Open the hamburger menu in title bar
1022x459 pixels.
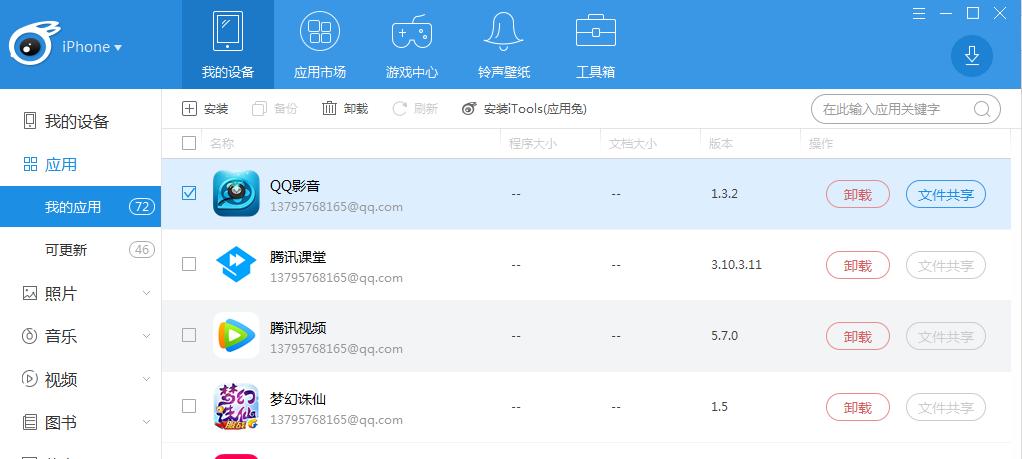(x=919, y=14)
